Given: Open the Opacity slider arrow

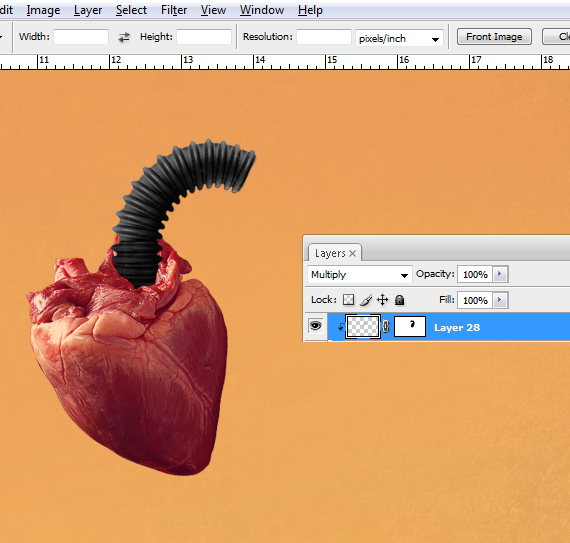Looking at the screenshot, I should (500, 274).
